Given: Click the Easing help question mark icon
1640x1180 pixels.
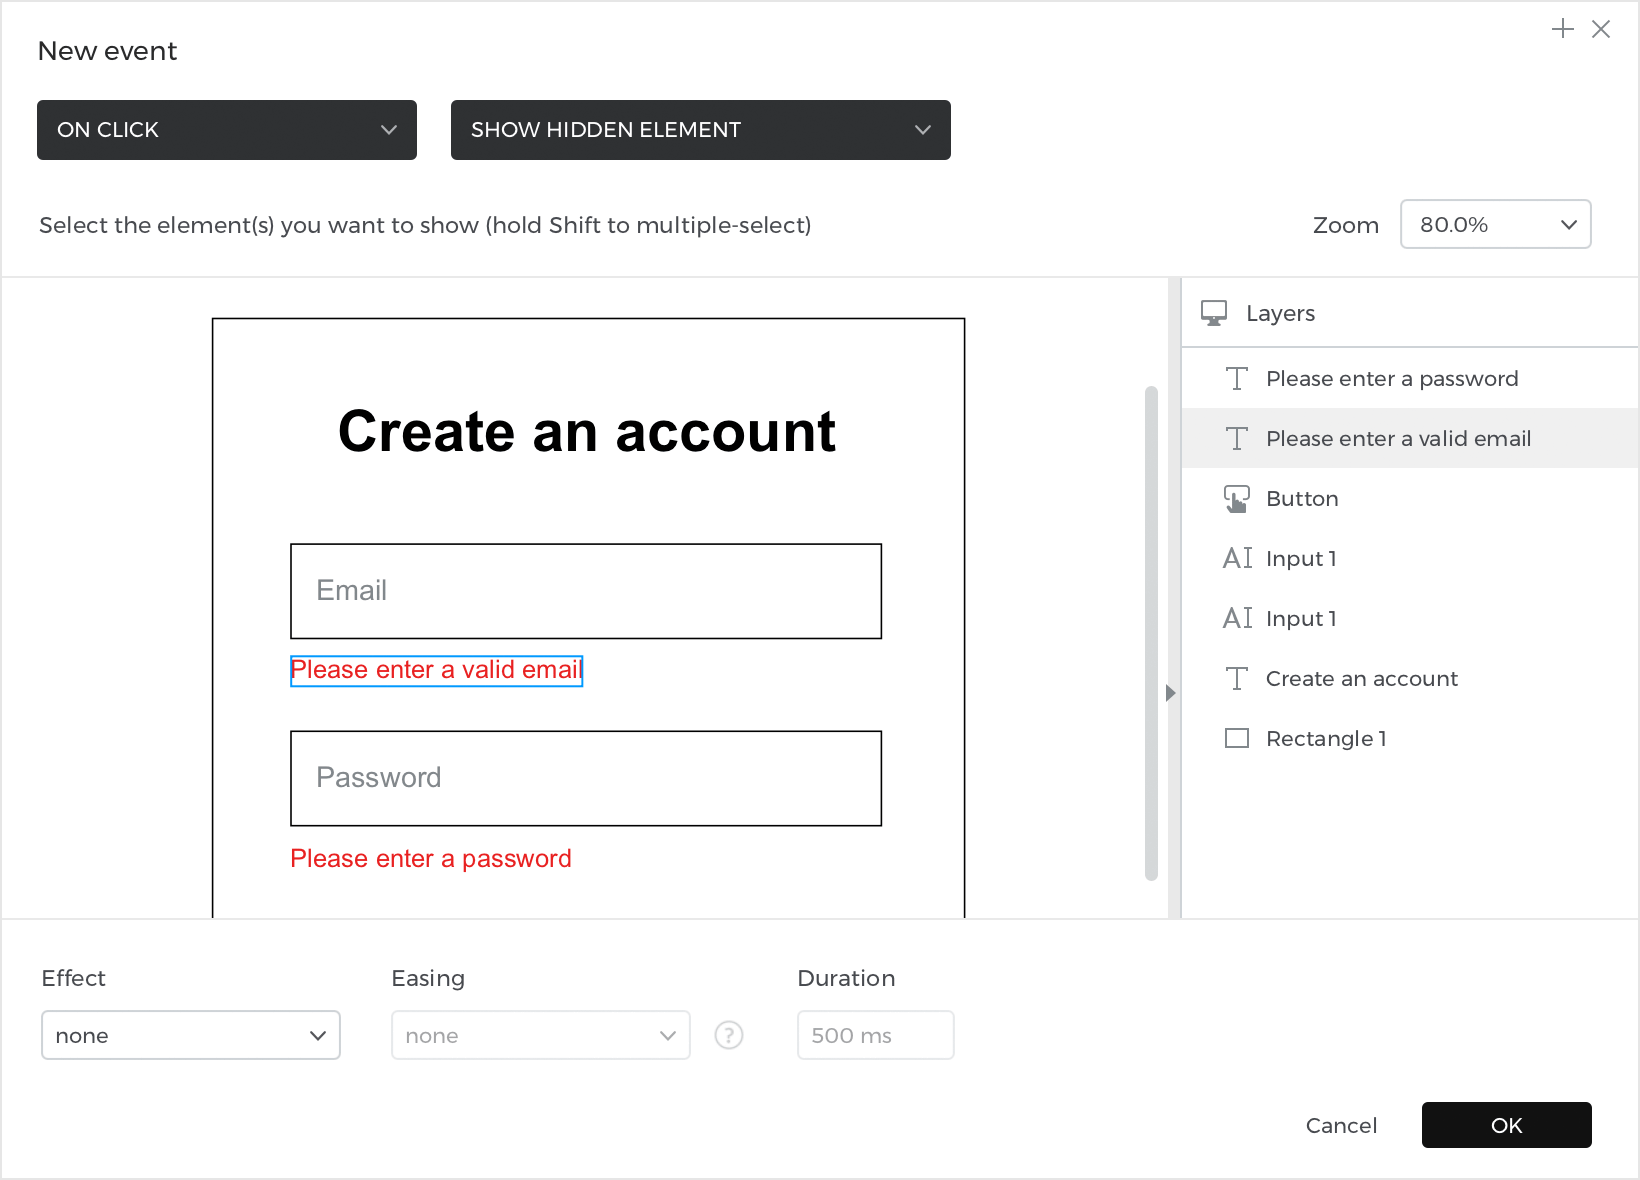Looking at the screenshot, I should 729,1035.
